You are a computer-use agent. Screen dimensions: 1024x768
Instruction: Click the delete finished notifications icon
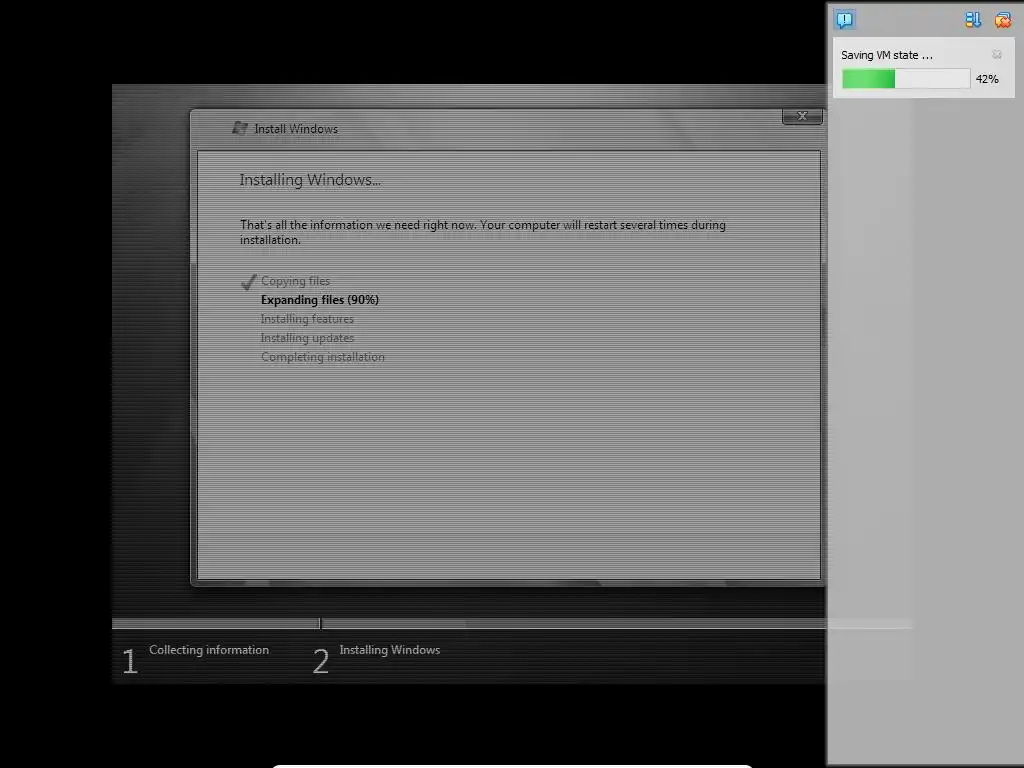[1002, 20]
